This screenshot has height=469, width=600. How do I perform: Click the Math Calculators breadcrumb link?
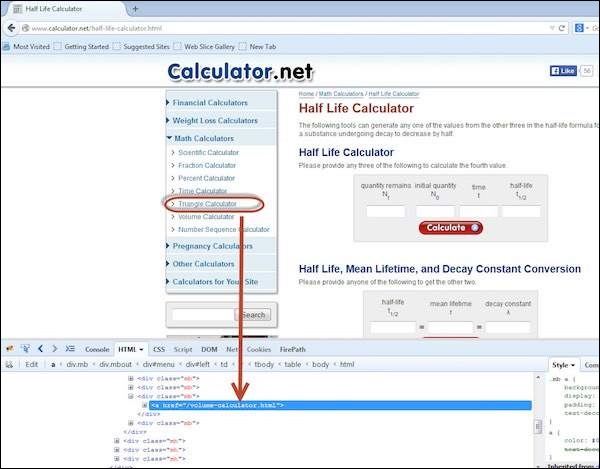tap(341, 94)
